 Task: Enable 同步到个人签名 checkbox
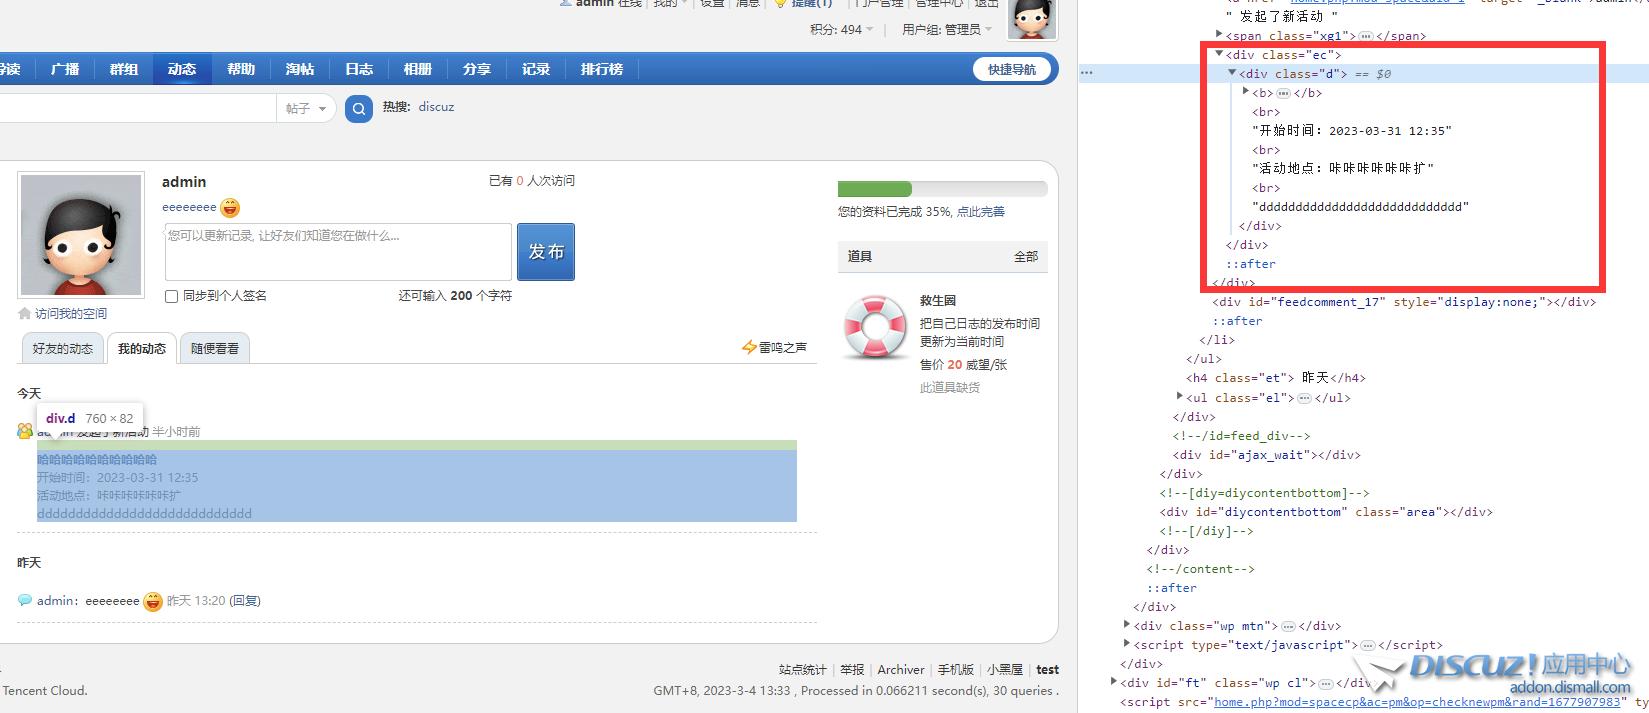point(171,296)
